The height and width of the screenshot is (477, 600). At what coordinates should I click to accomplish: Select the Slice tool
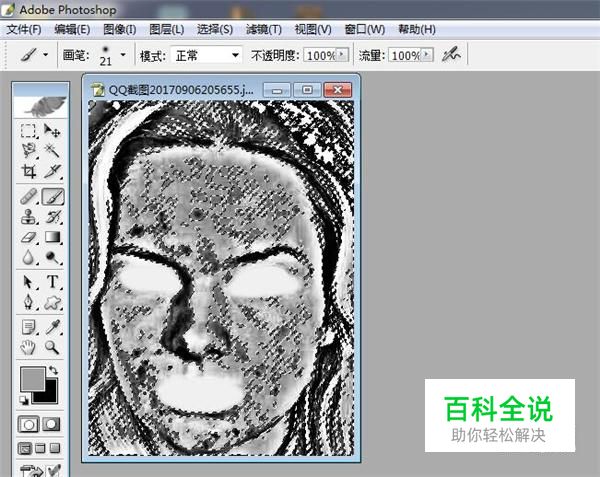click(x=52, y=171)
